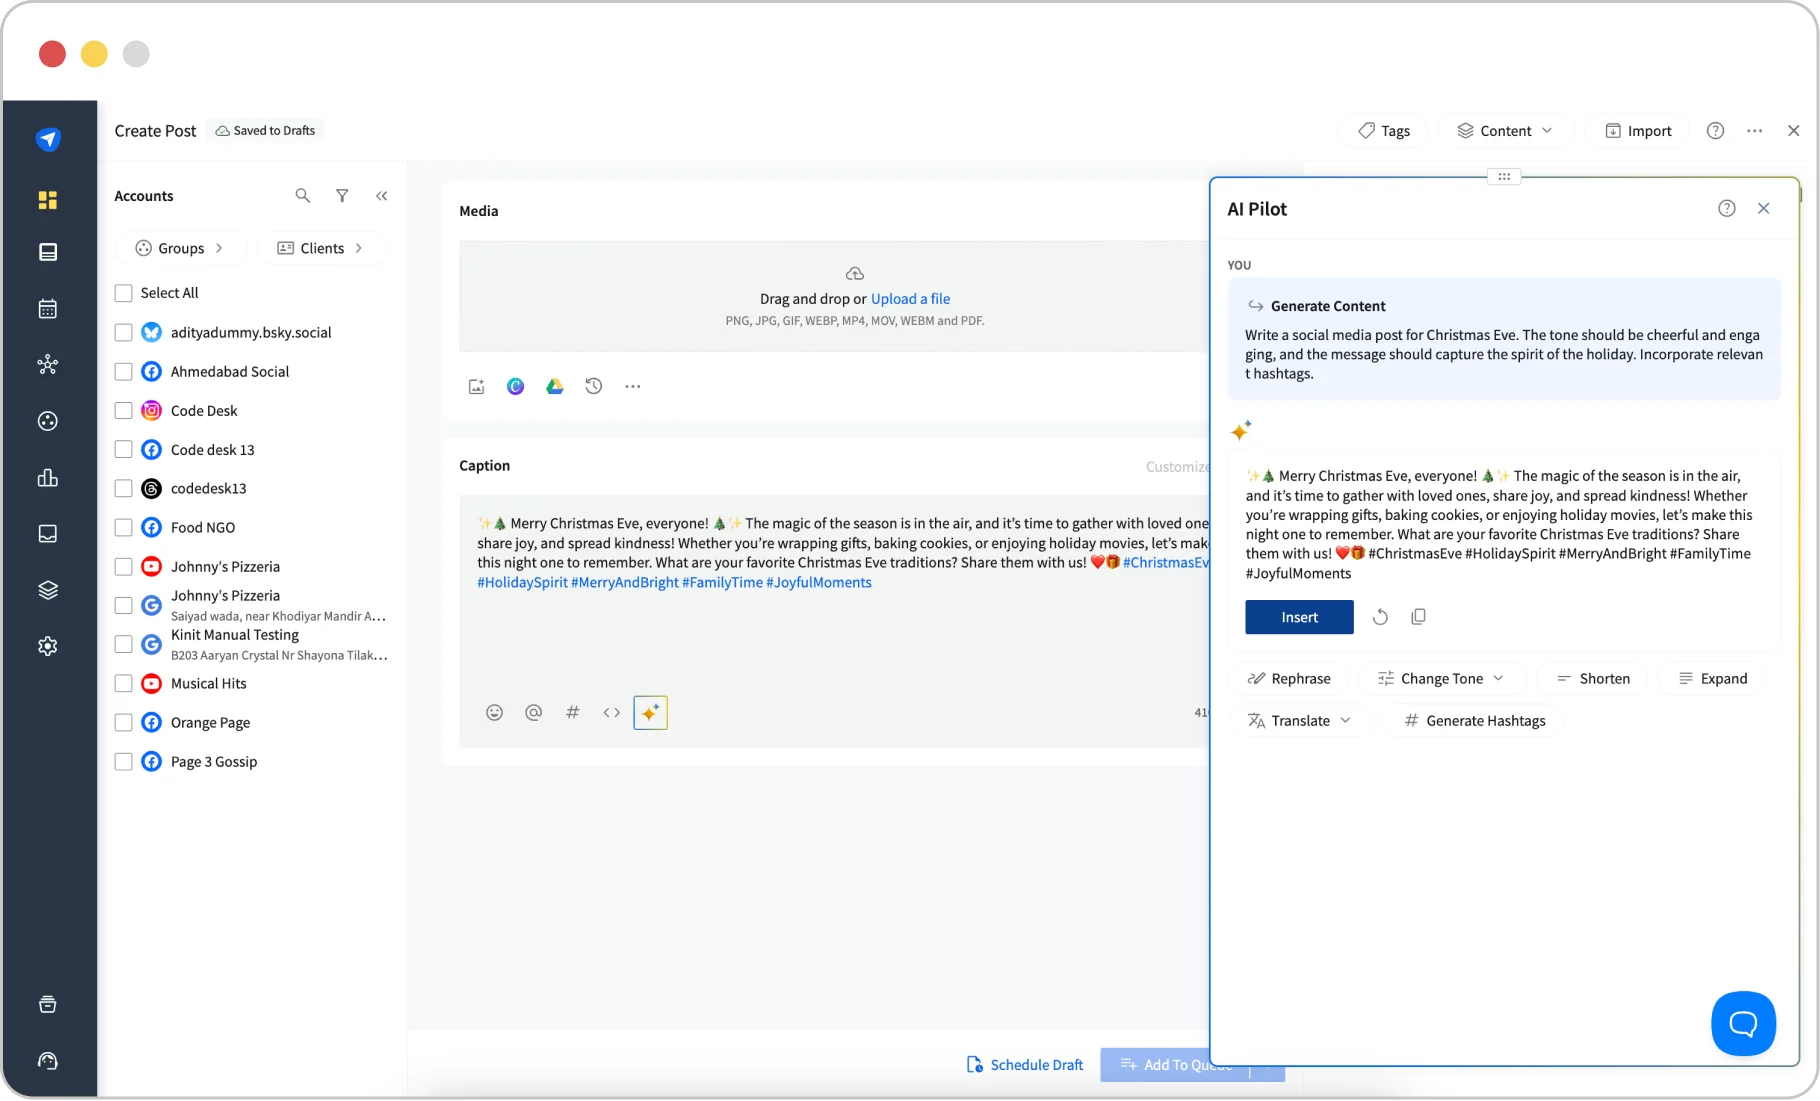The width and height of the screenshot is (1820, 1101).
Task: Expand the Change Tone dropdown
Action: click(x=1441, y=678)
